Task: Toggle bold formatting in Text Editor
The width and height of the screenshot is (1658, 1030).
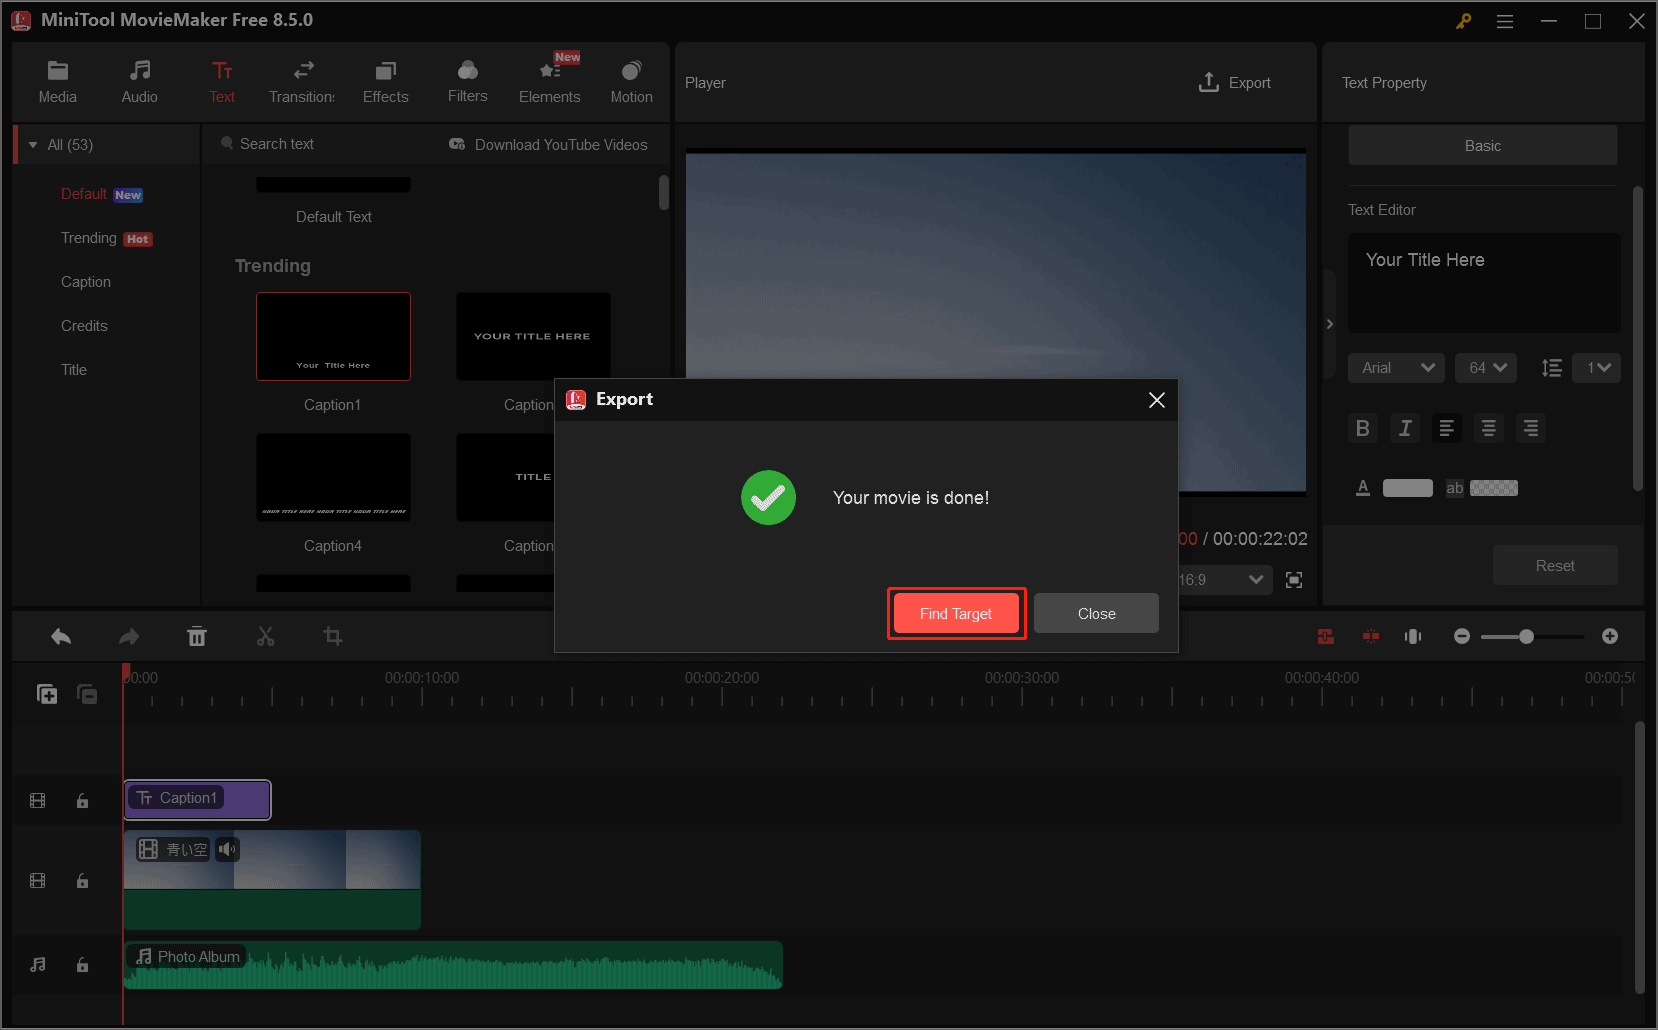Action: coord(1362,428)
